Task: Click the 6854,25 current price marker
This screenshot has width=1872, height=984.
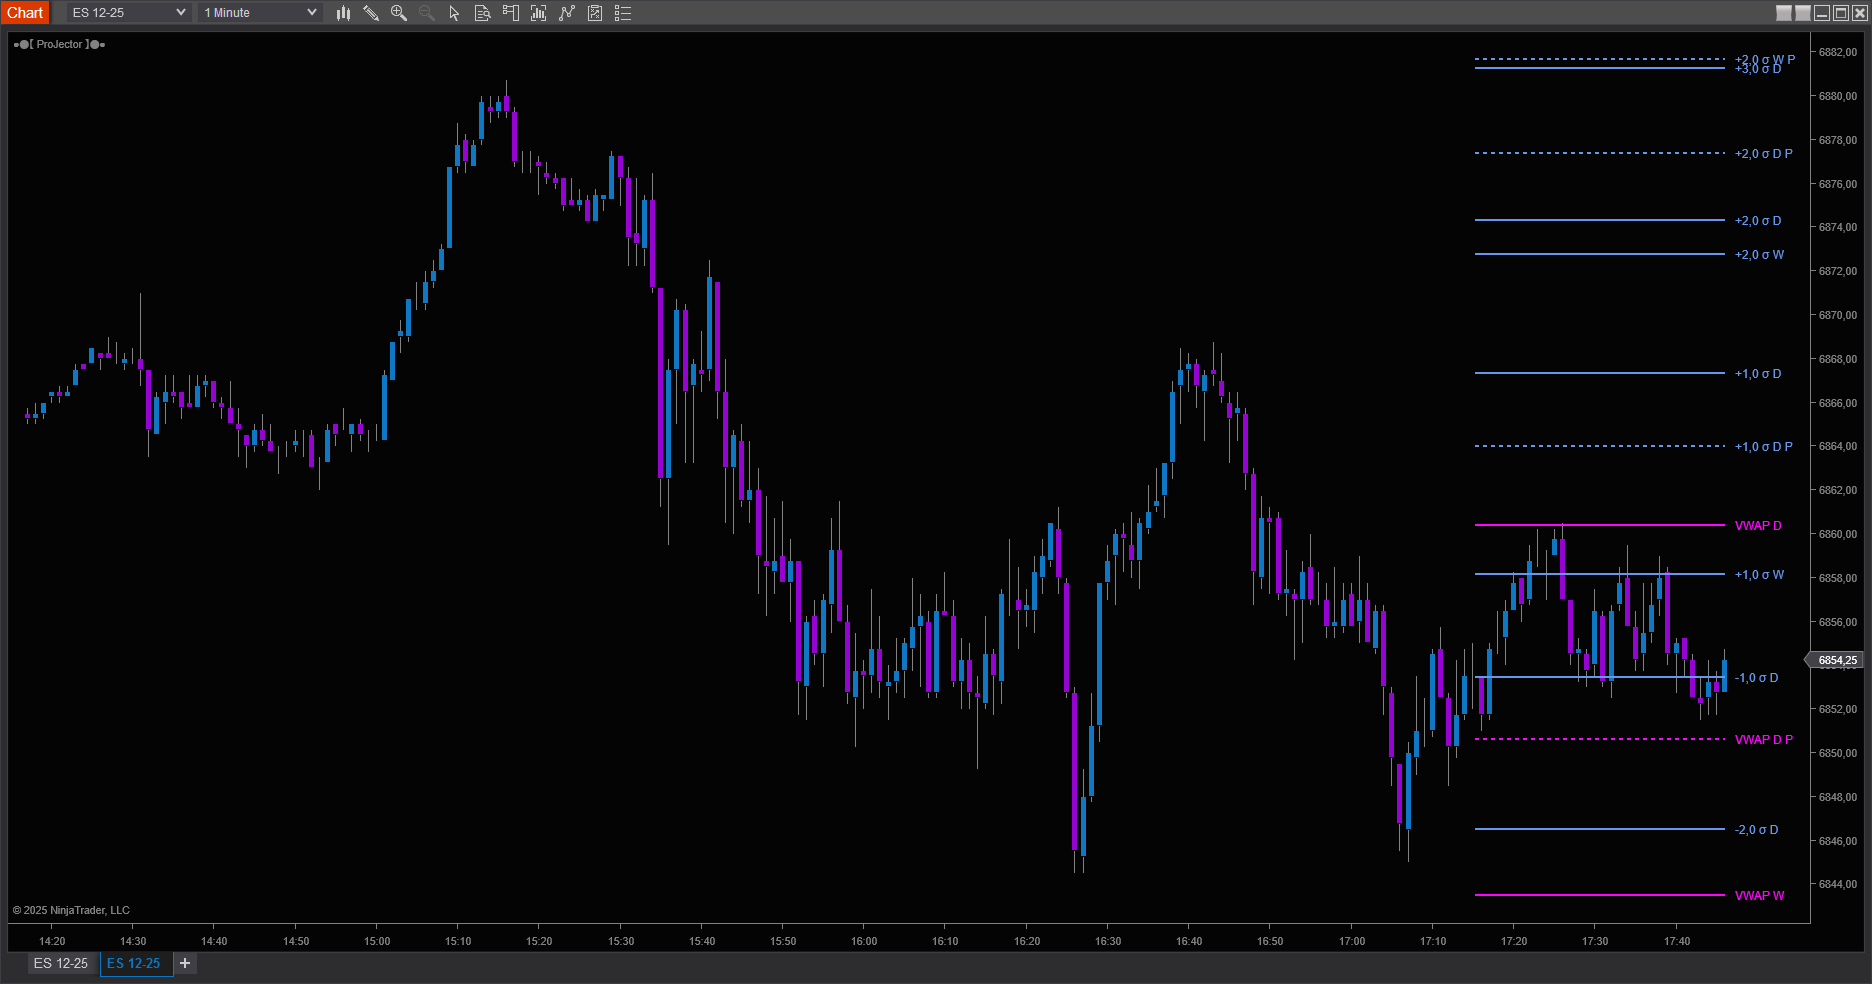Action: click(1837, 660)
